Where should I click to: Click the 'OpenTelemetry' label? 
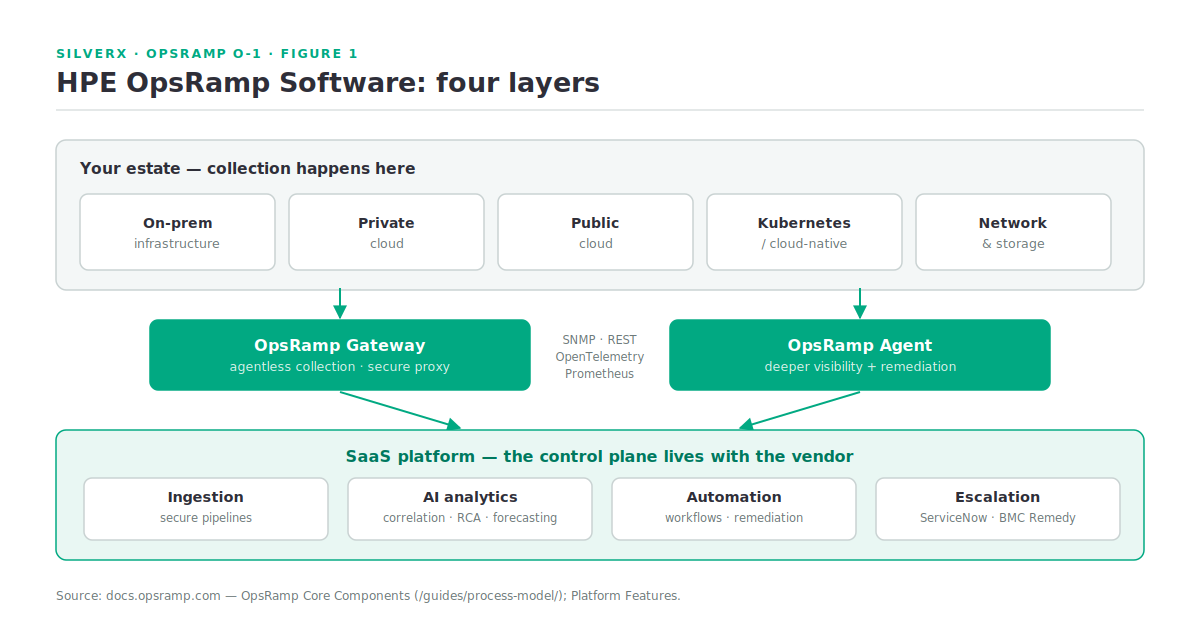tap(600, 357)
